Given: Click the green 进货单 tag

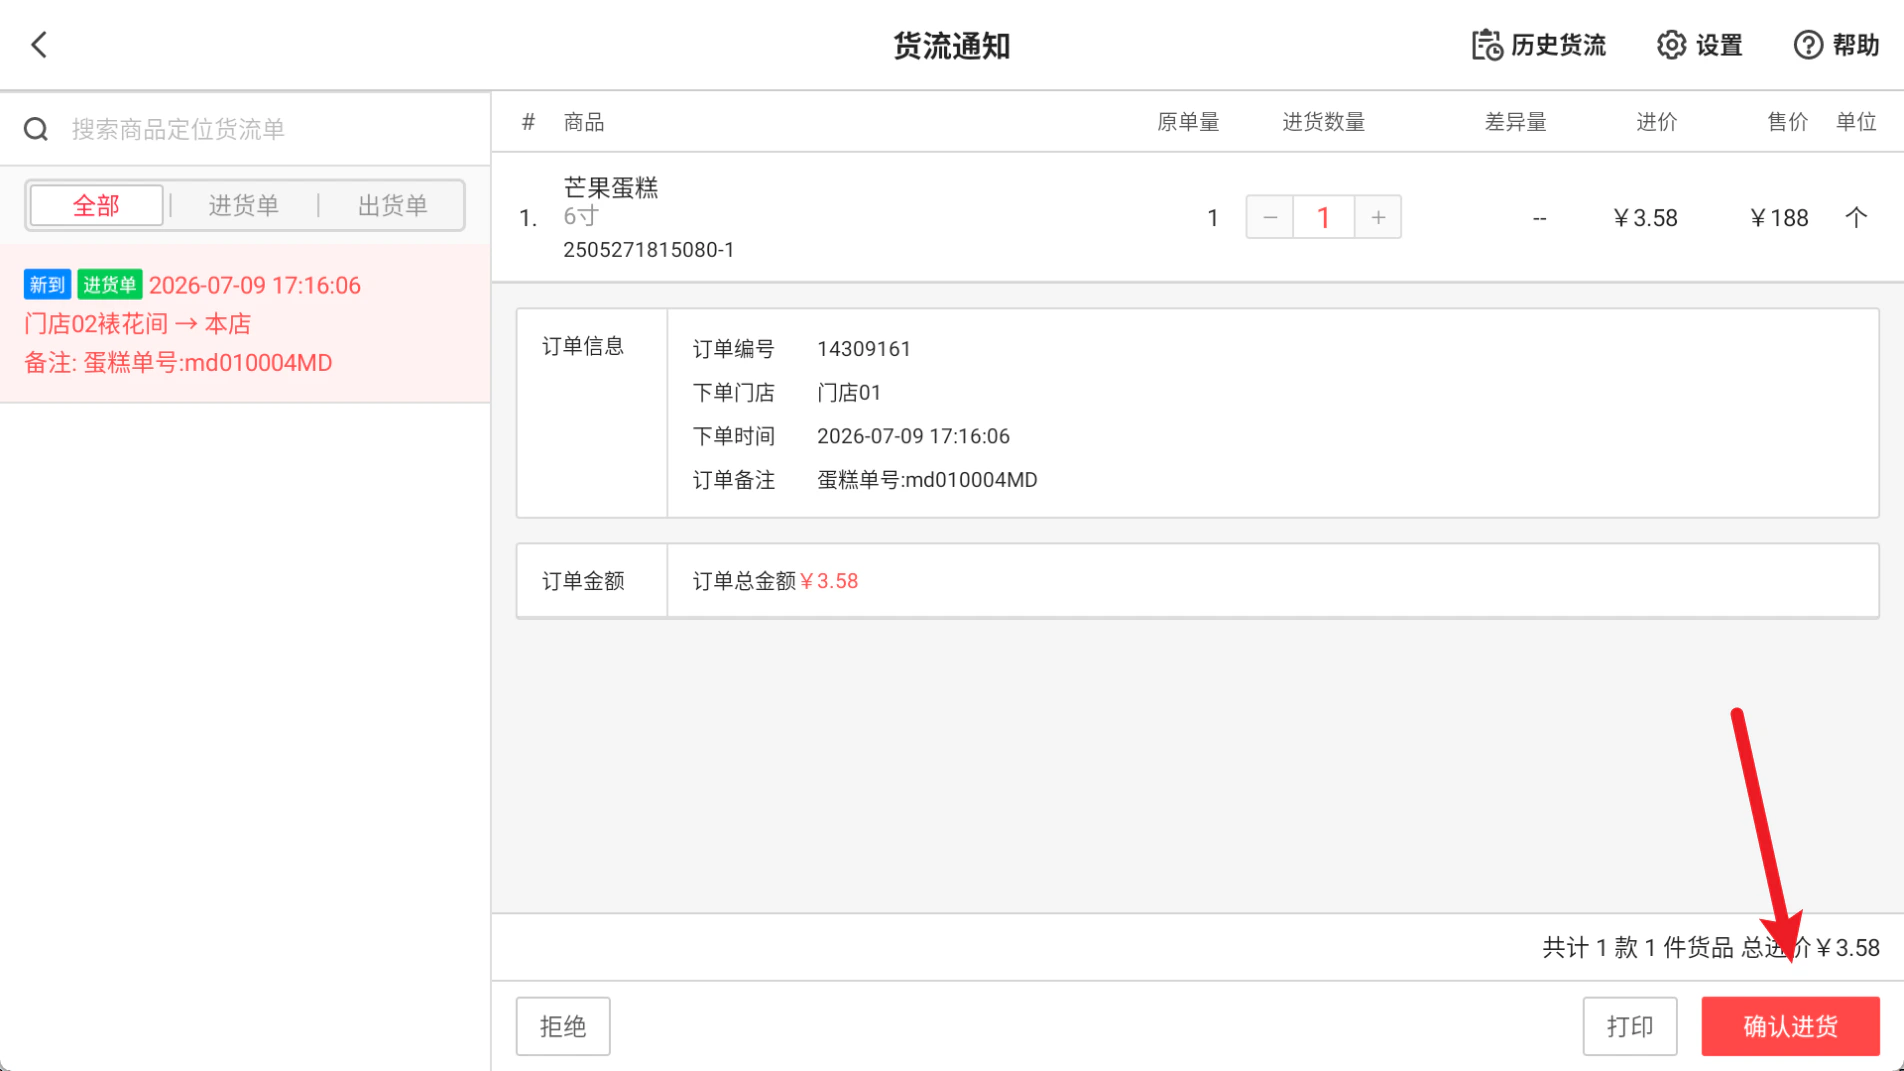Looking at the screenshot, I should 110,285.
